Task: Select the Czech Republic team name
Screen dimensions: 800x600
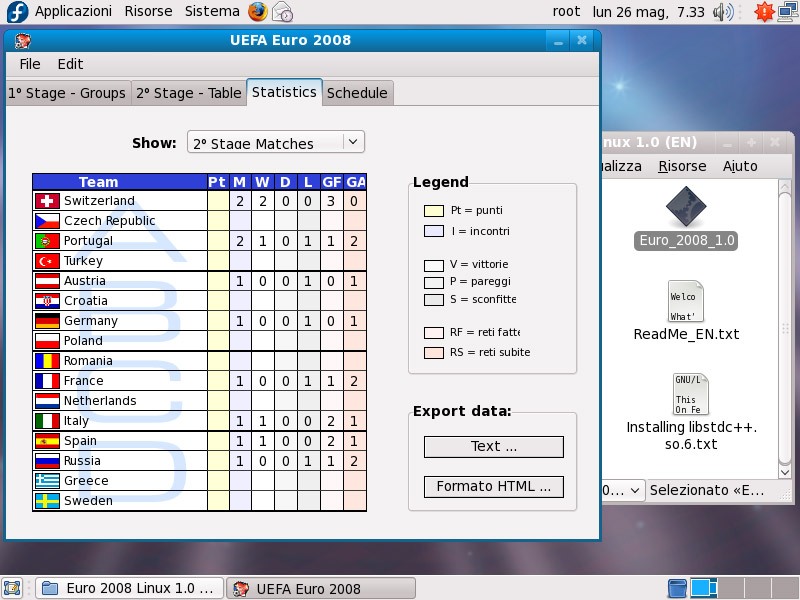Action: click(110, 221)
